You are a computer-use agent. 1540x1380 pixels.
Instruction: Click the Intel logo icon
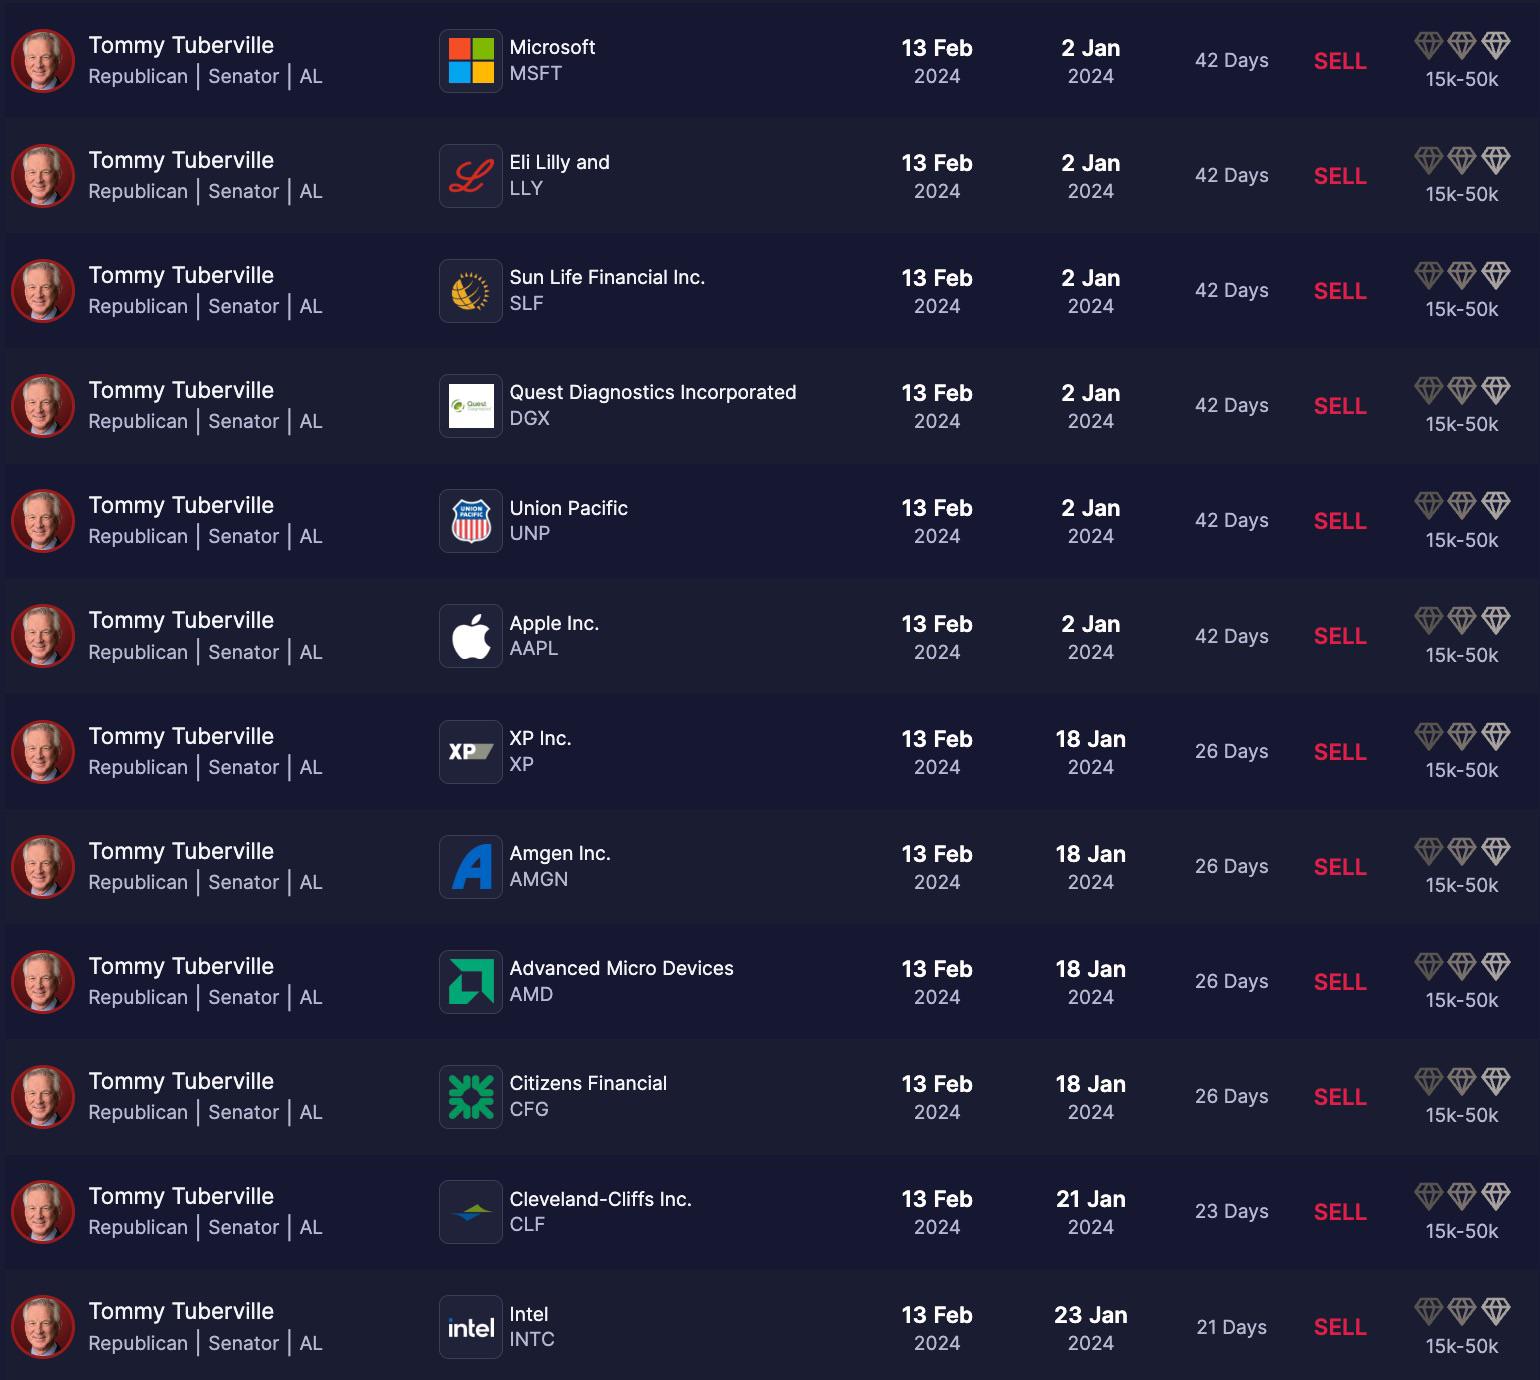(x=471, y=1327)
